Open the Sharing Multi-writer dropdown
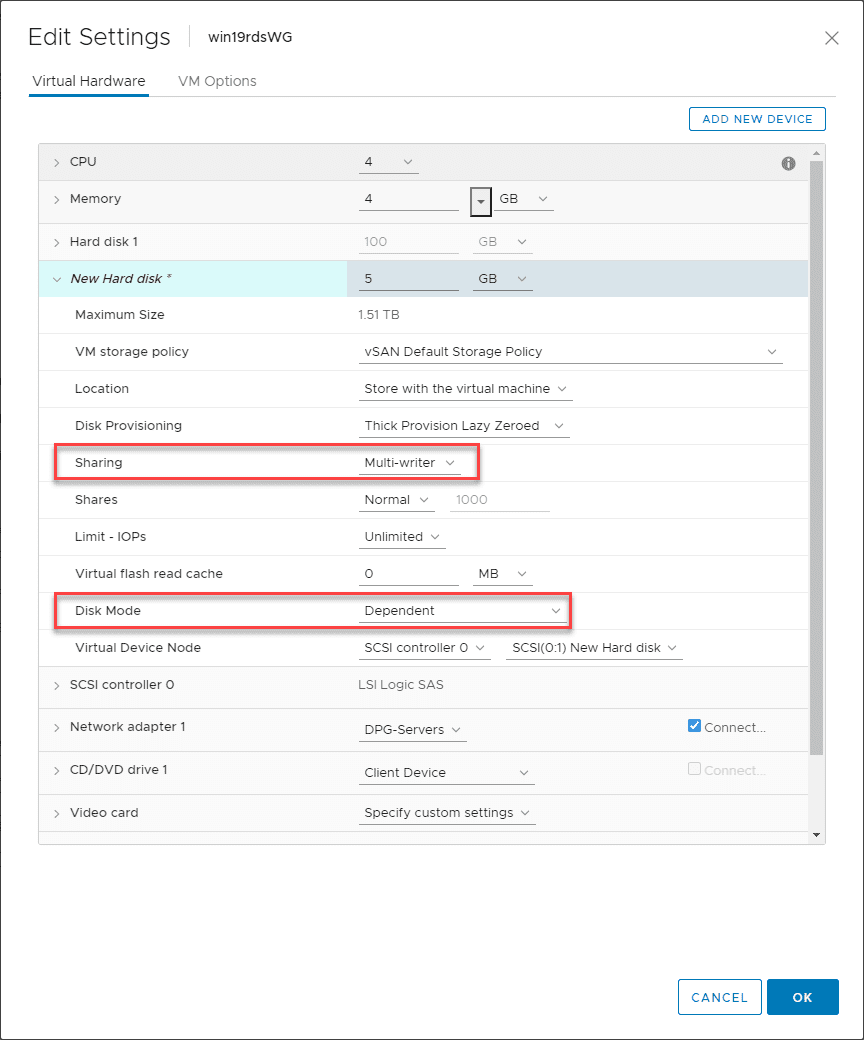The height and width of the screenshot is (1040, 864). [x=410, y=463]
